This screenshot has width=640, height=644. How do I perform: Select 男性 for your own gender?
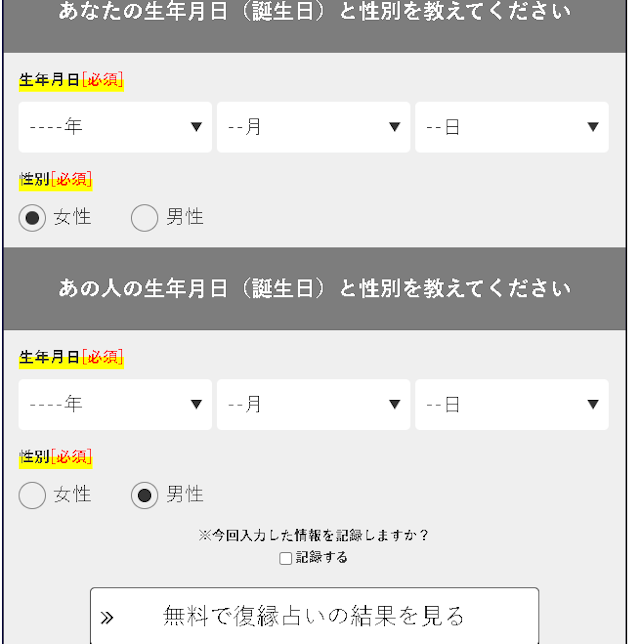pos(145,217)
